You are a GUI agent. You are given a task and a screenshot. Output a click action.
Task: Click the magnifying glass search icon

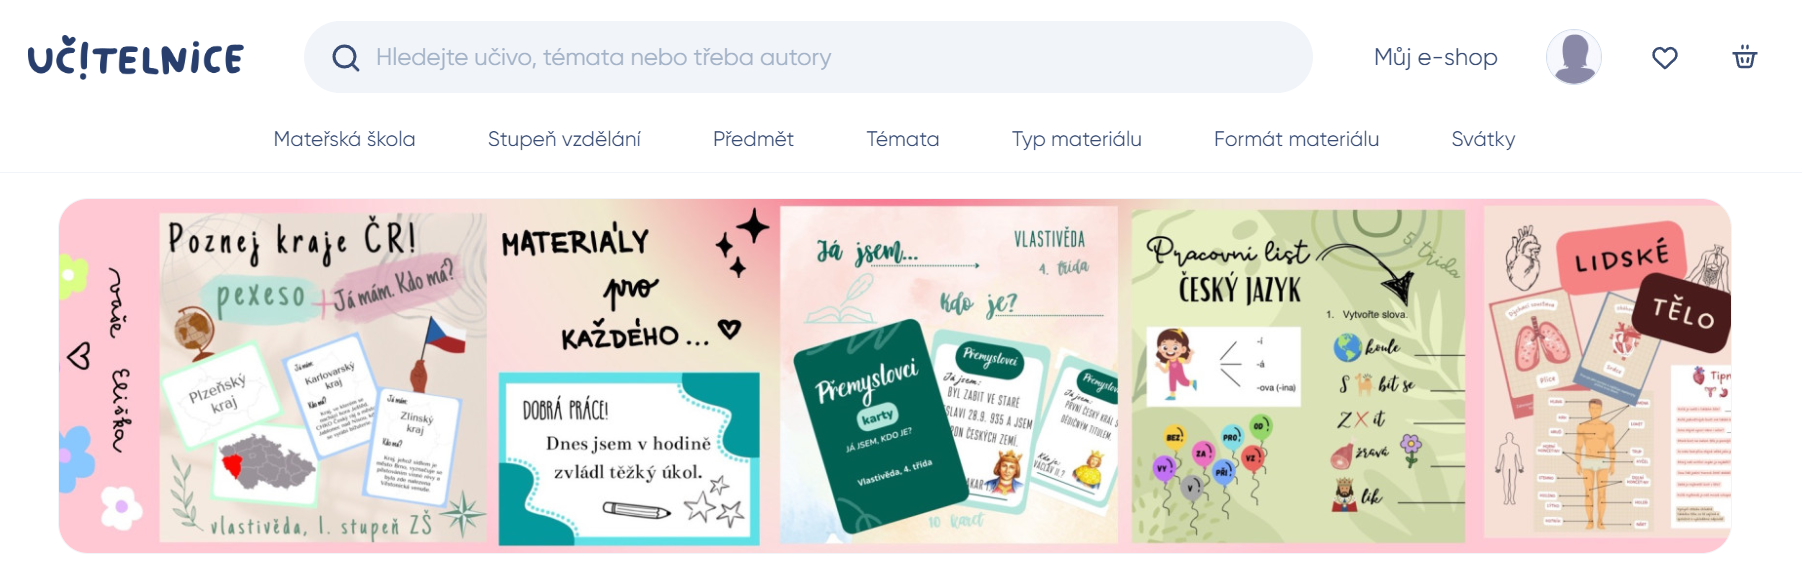pos(346,58)
